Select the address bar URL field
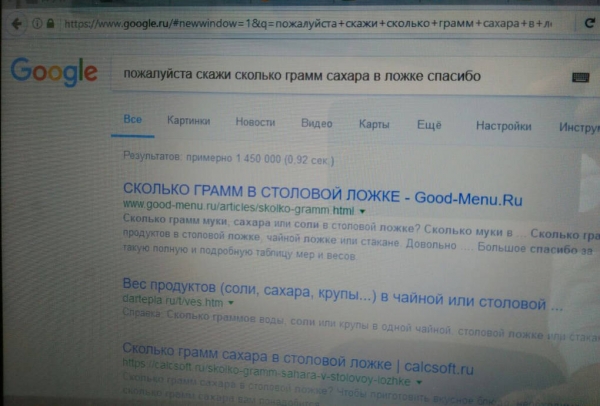 point(308,24)
